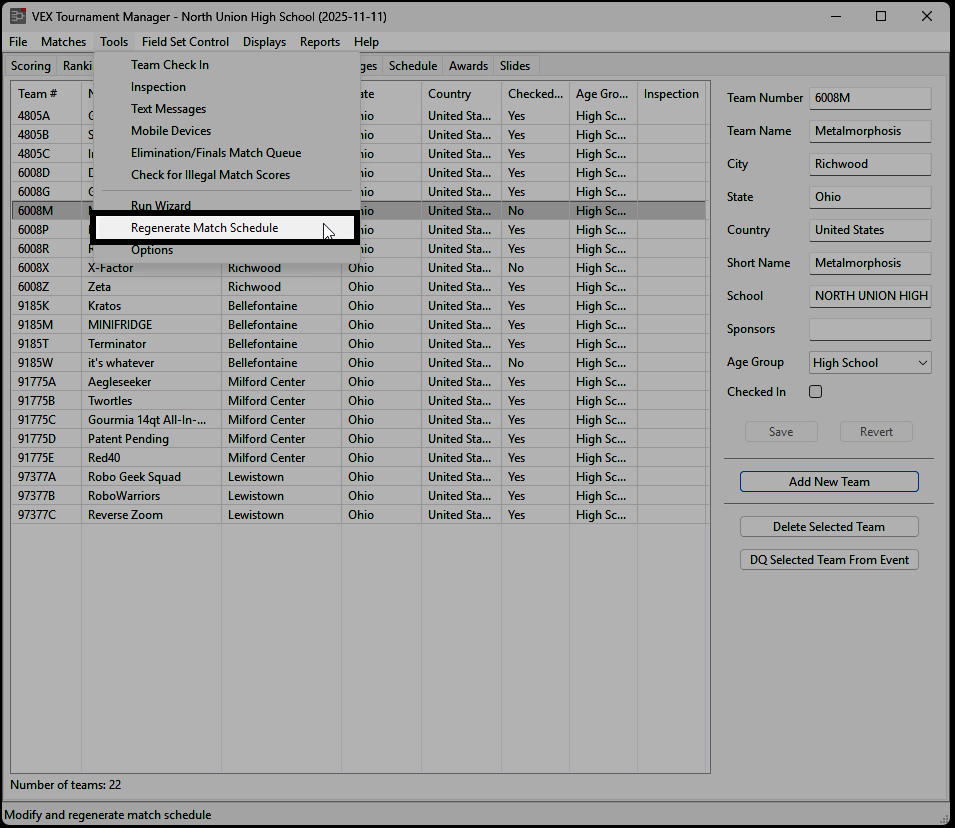Viewport: 955px width, 828px height.
Task: Switch to the Scoring tab
Action: pos(30,66)
